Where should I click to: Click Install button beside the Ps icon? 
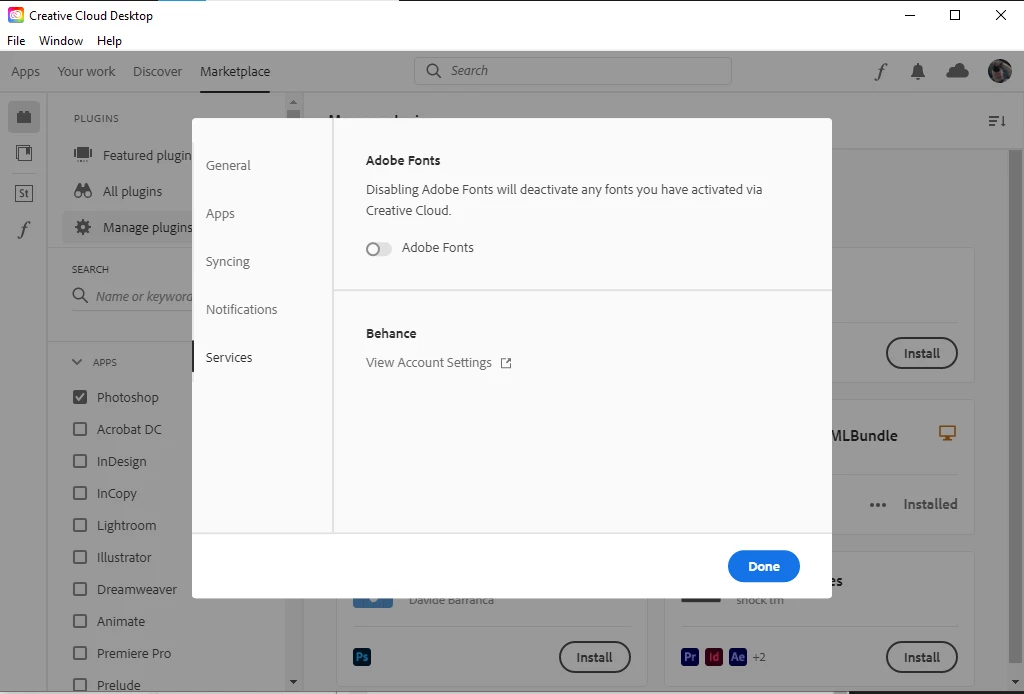(594, 657)
